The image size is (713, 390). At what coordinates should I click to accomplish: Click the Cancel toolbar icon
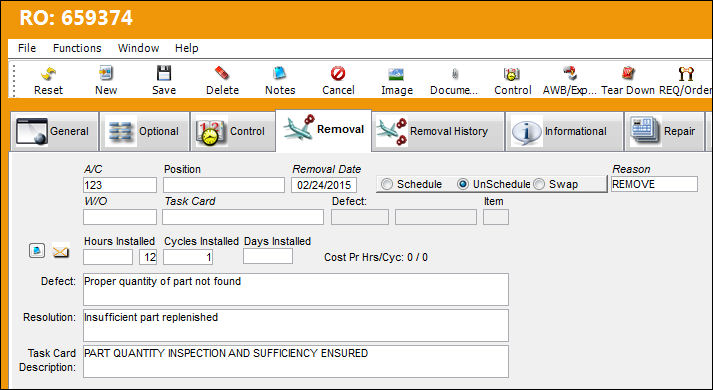(338, 73)
